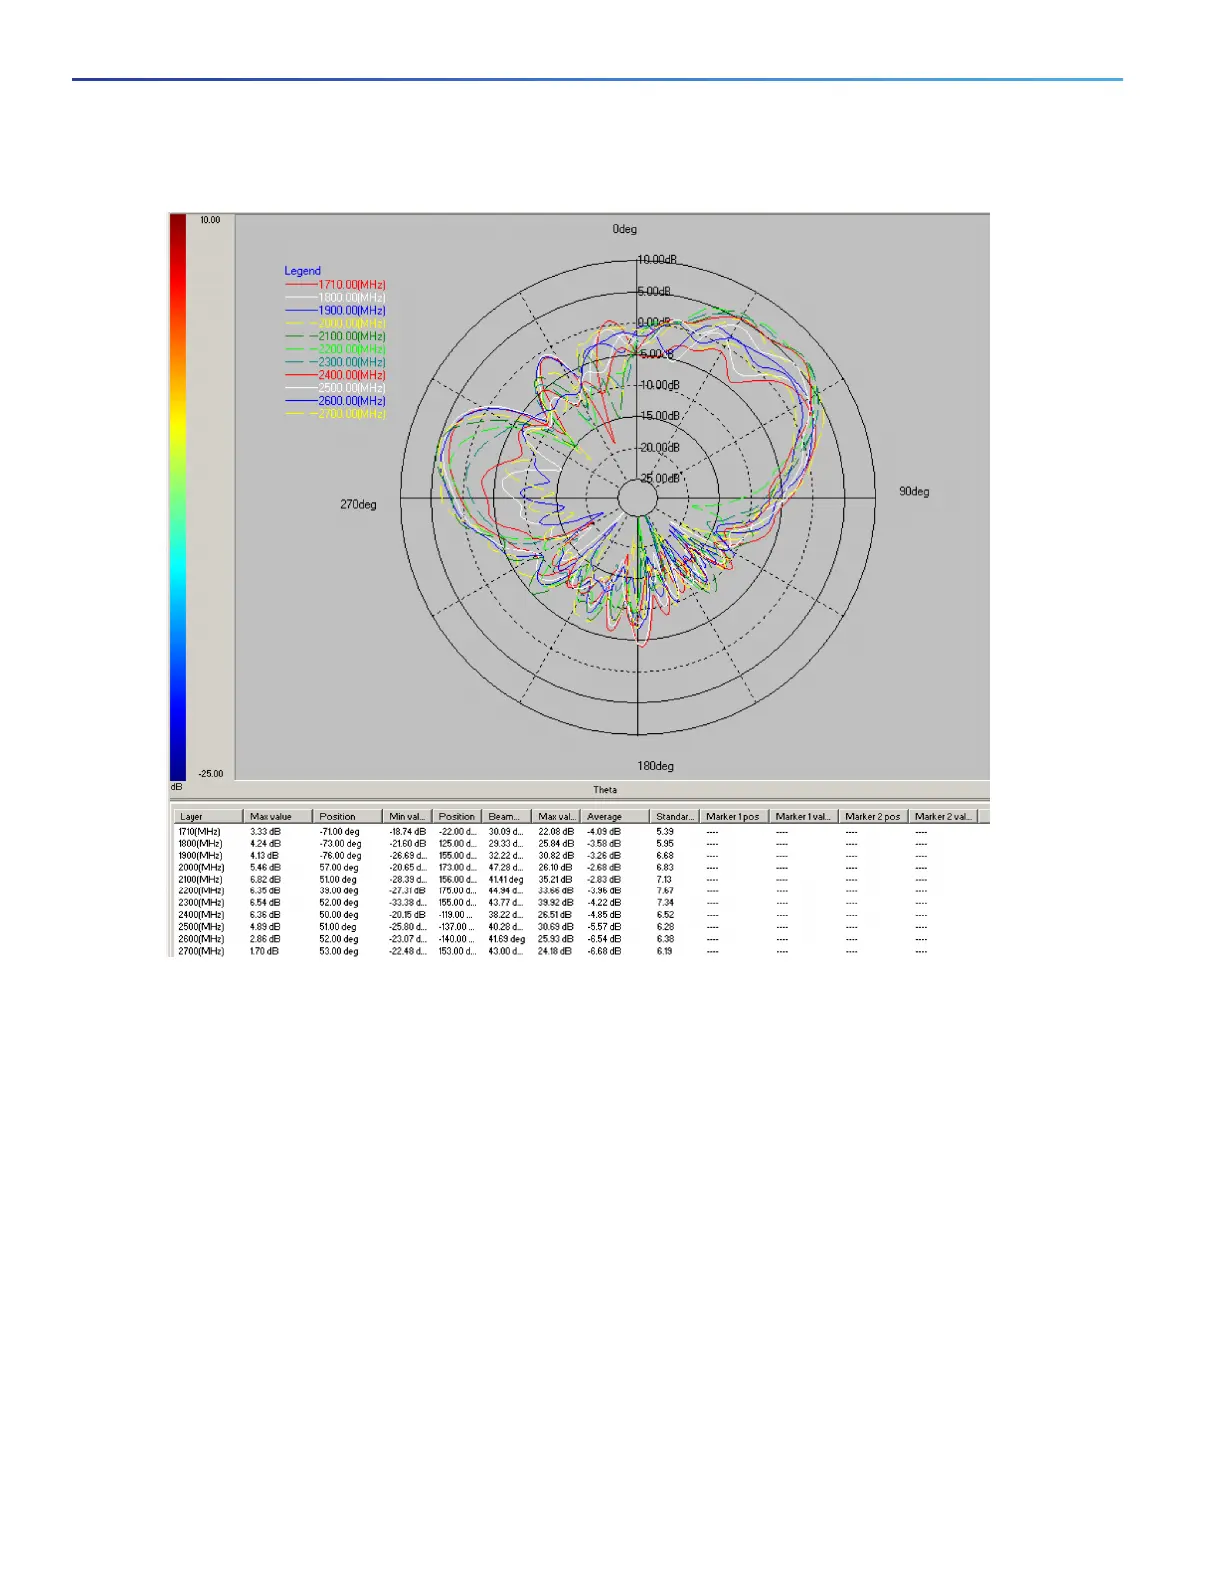Click the -2.68 dB average cell
Image resolution: width=1224 pixels, height=1584 pixels.
(x=604, y=867)
